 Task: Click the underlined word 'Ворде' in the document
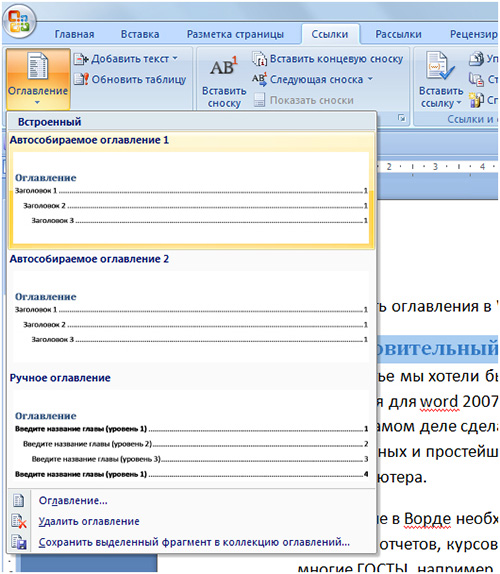tap(428, 519)
